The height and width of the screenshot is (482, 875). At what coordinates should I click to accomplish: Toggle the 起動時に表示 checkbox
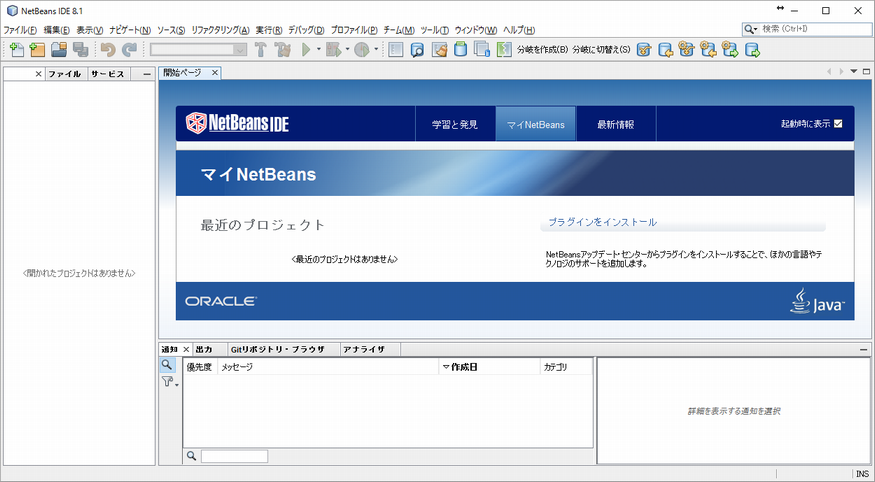click(x=838, y=124)
